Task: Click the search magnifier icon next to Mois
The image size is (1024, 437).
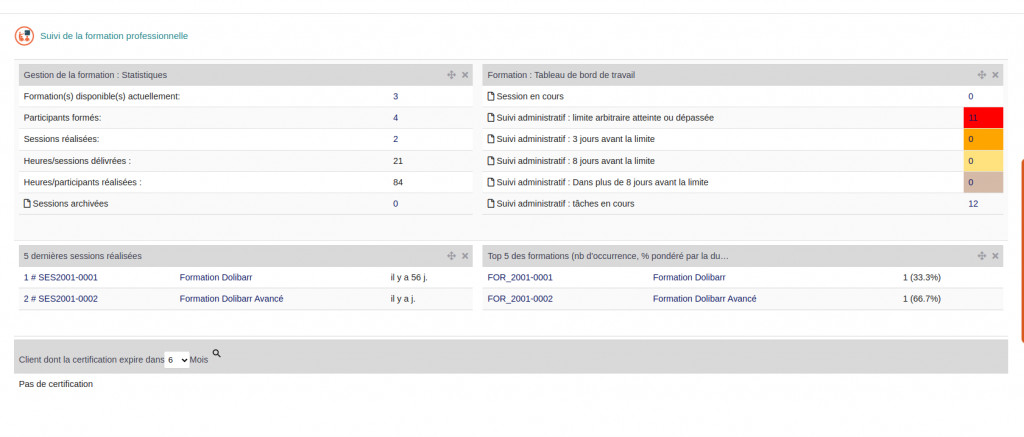Action: 217,354
